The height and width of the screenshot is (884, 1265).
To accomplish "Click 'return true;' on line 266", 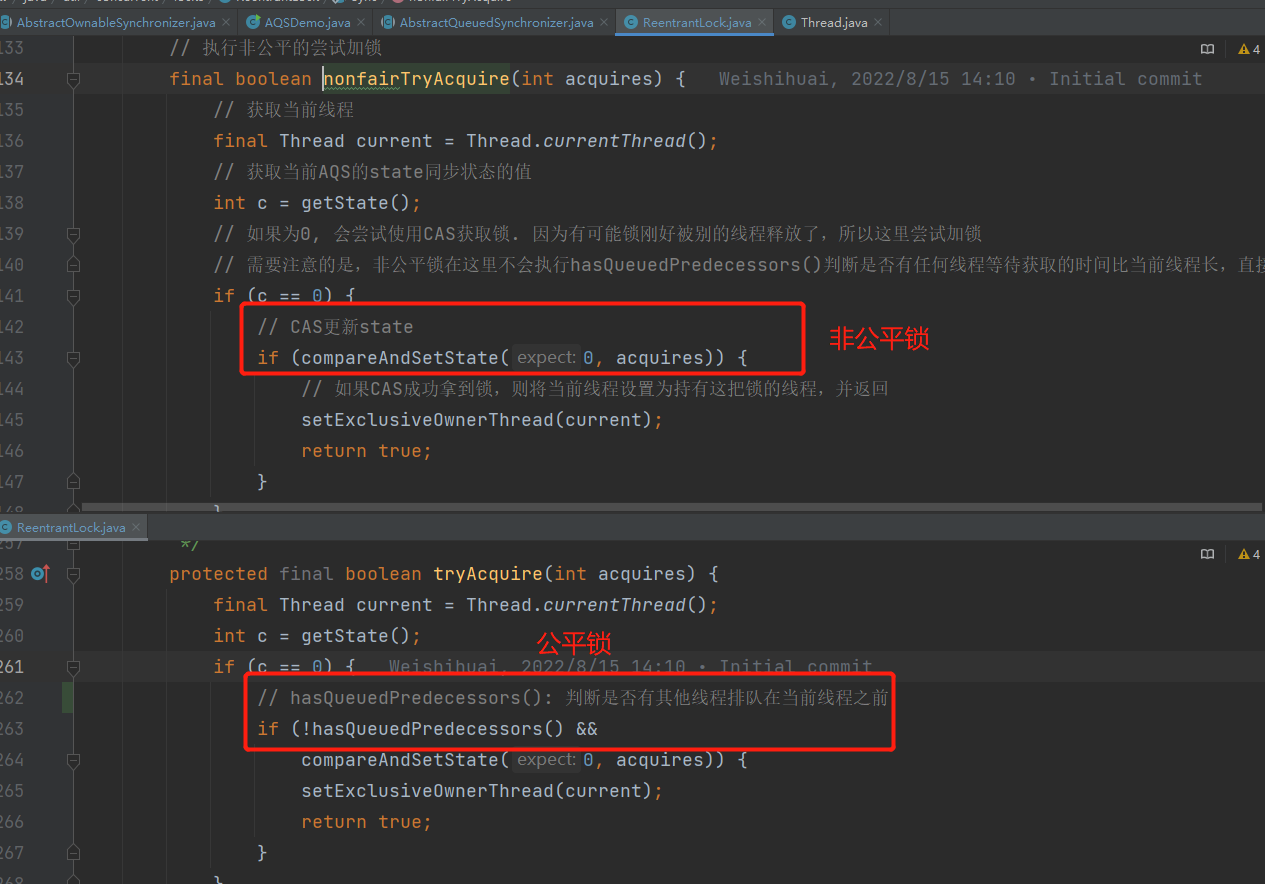I will coord(366,822).
